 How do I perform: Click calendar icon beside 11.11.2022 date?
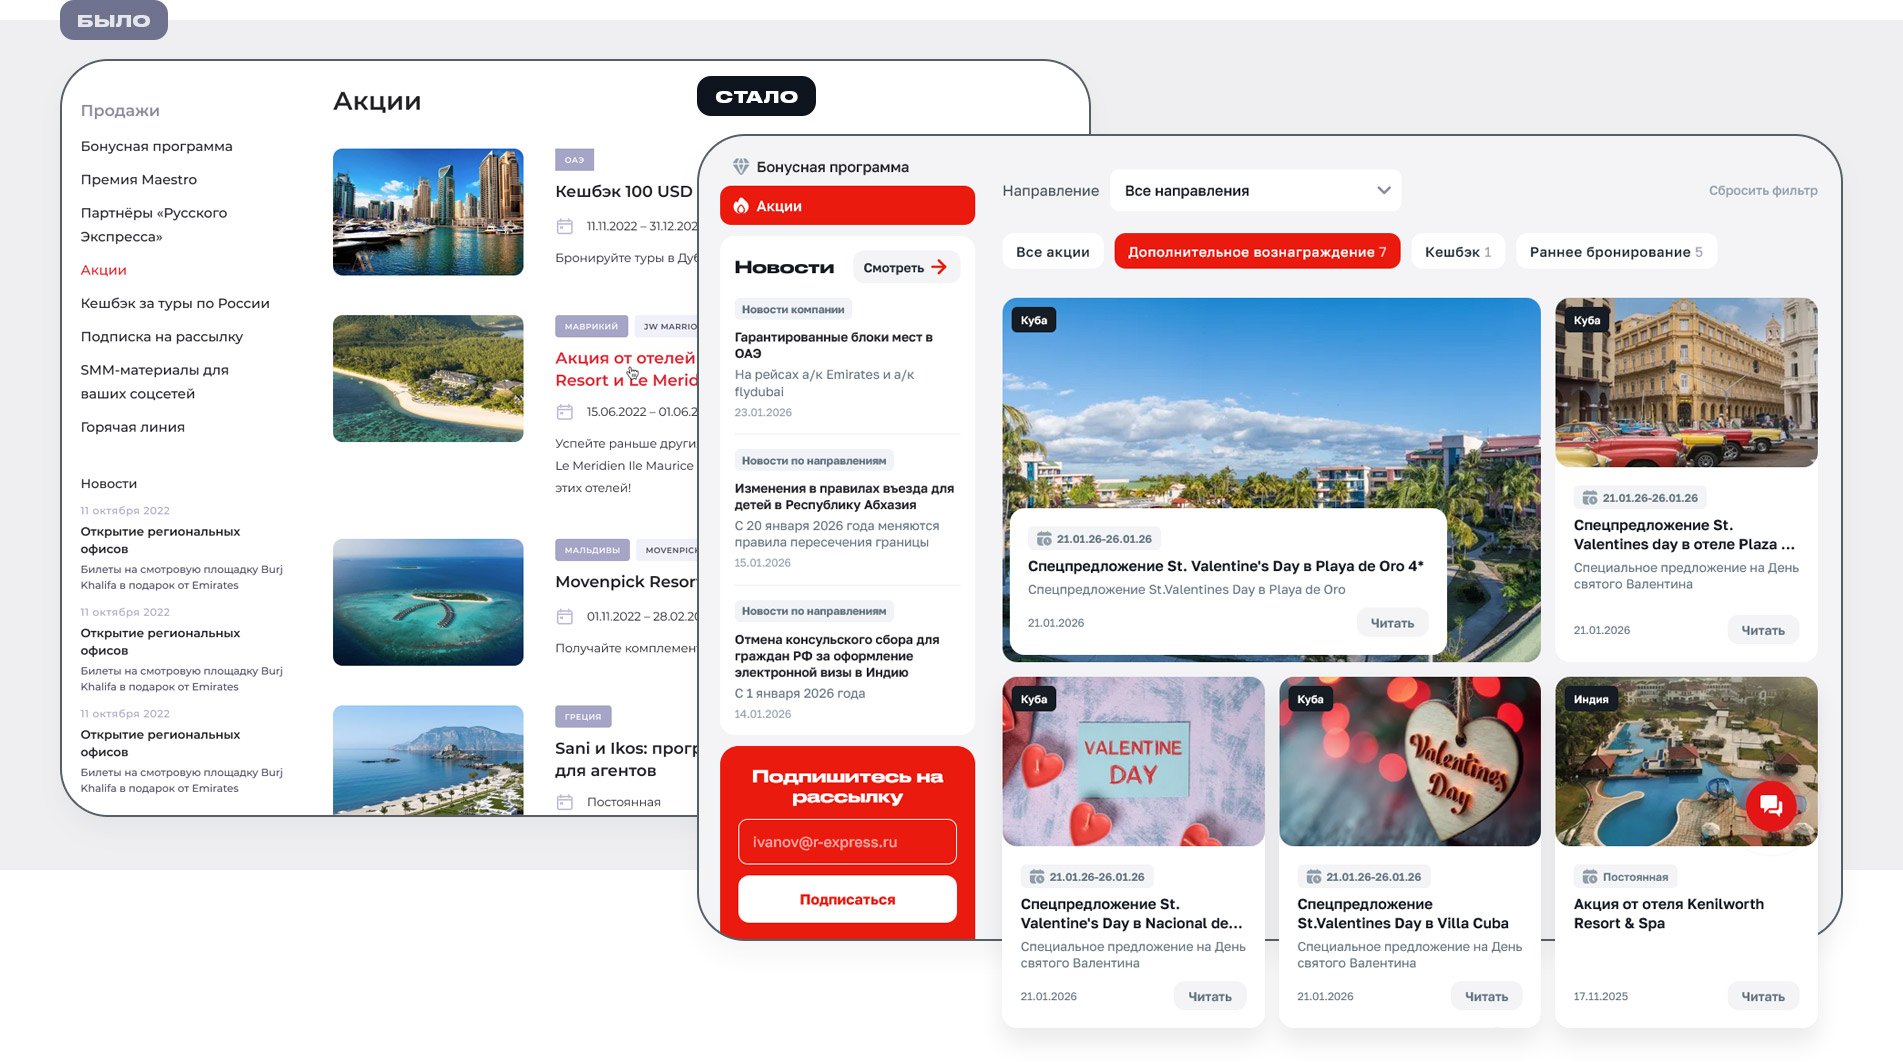click(565, 226)
